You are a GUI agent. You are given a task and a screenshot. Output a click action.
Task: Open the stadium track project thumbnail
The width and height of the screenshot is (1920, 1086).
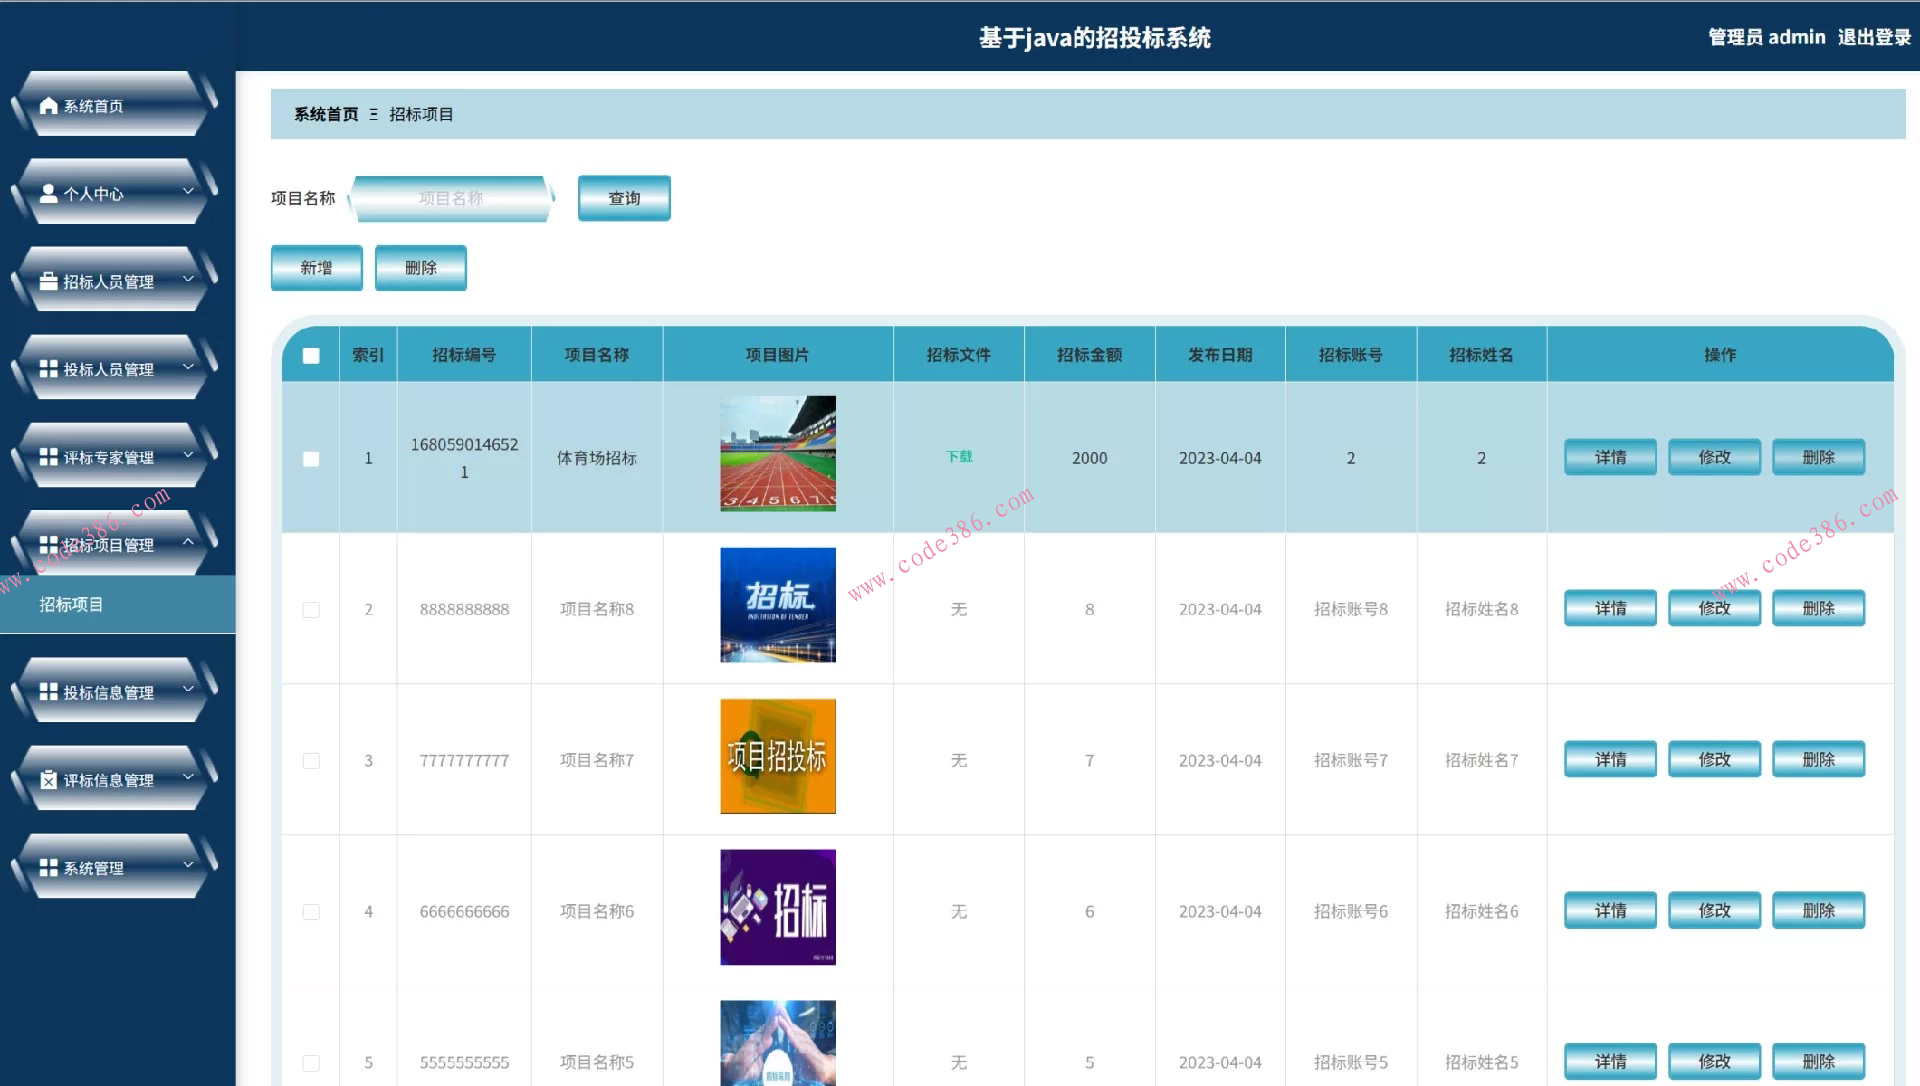778,454
